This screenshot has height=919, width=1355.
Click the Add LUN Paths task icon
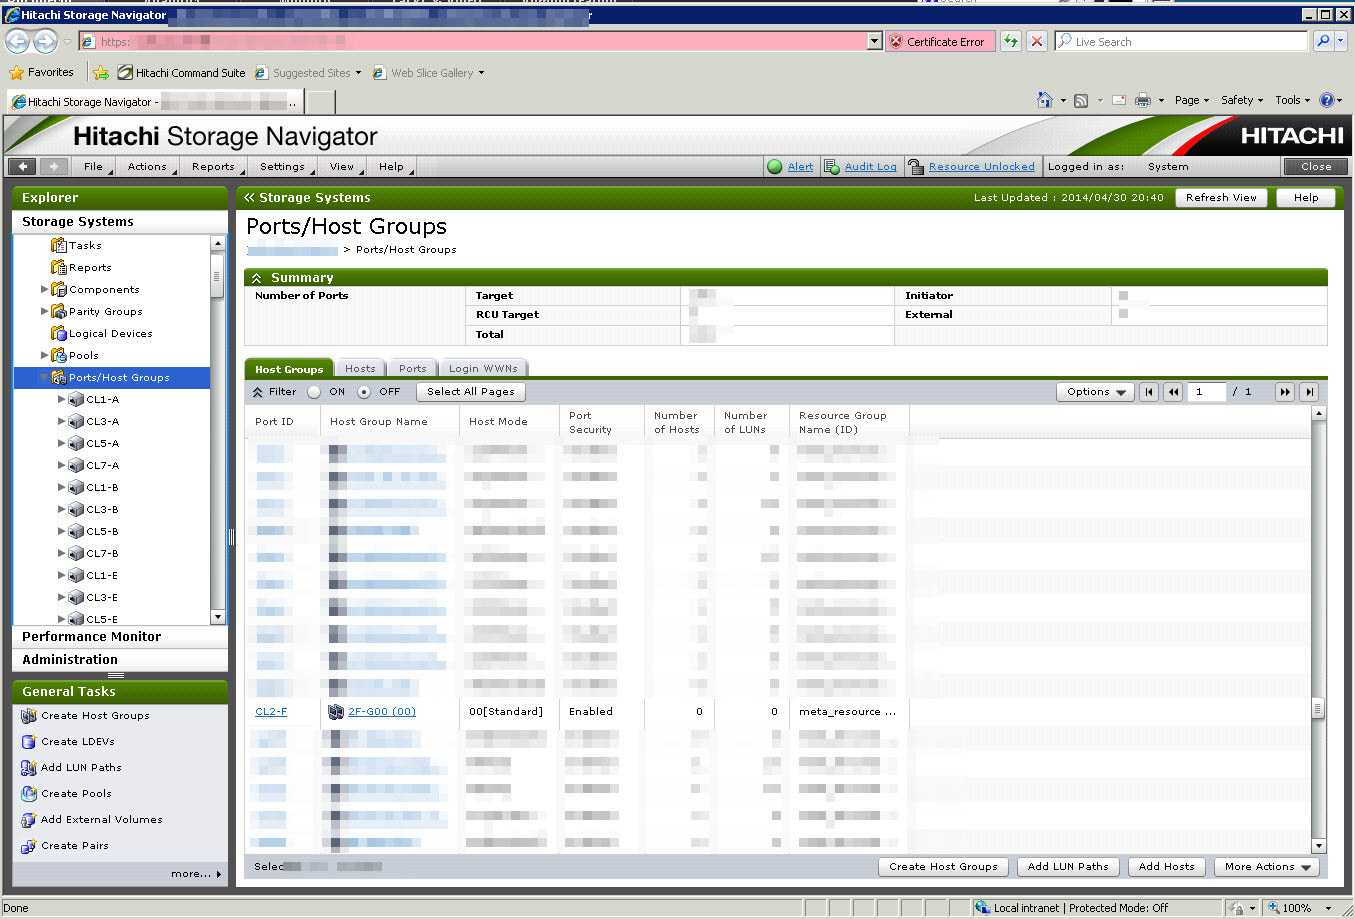(x=29, y=768)
